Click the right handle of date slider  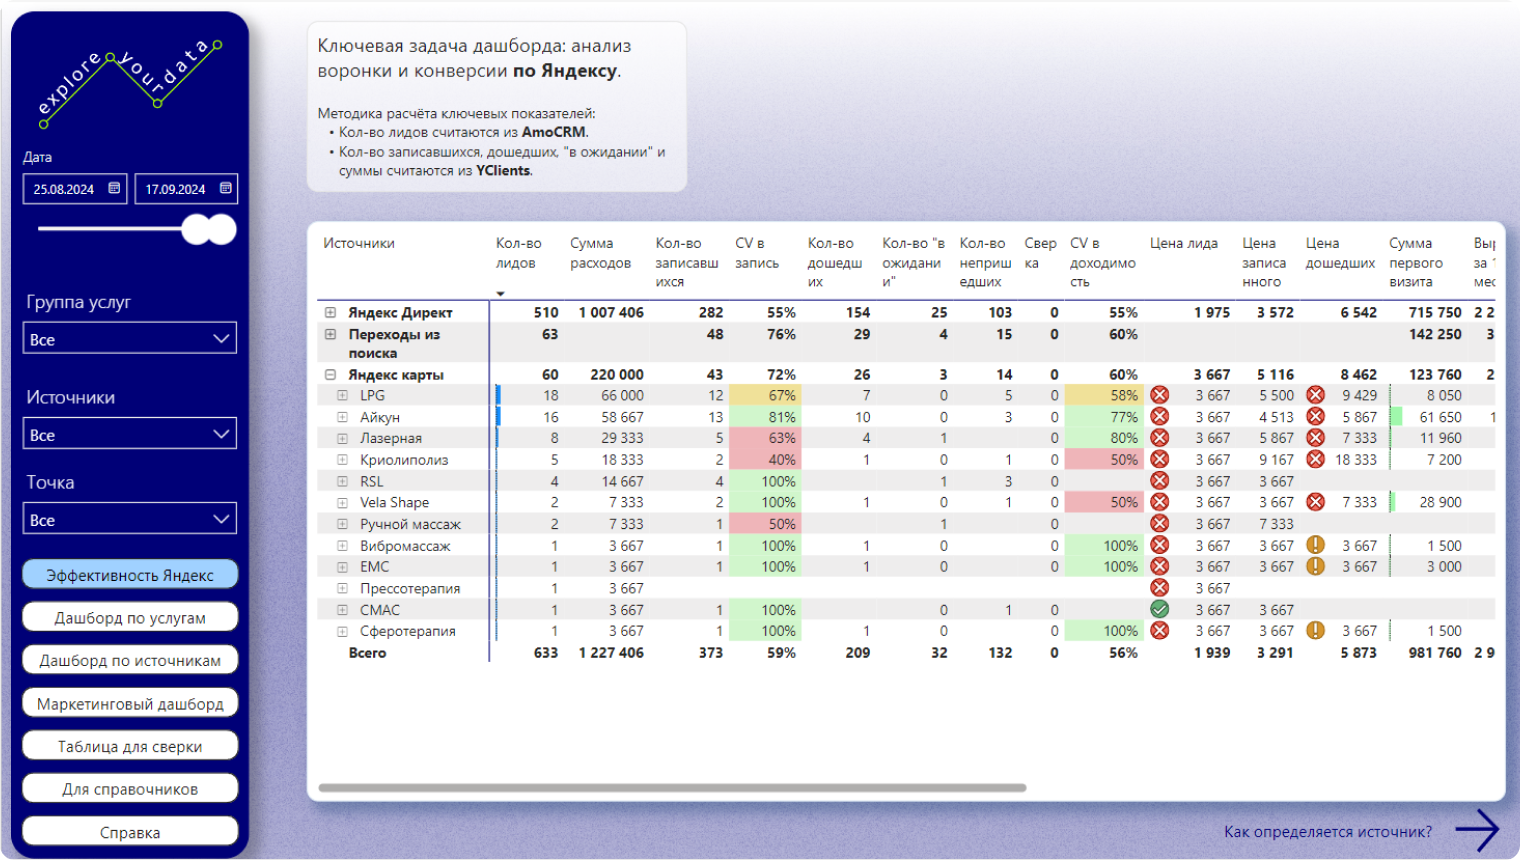[x=221, y=229]
